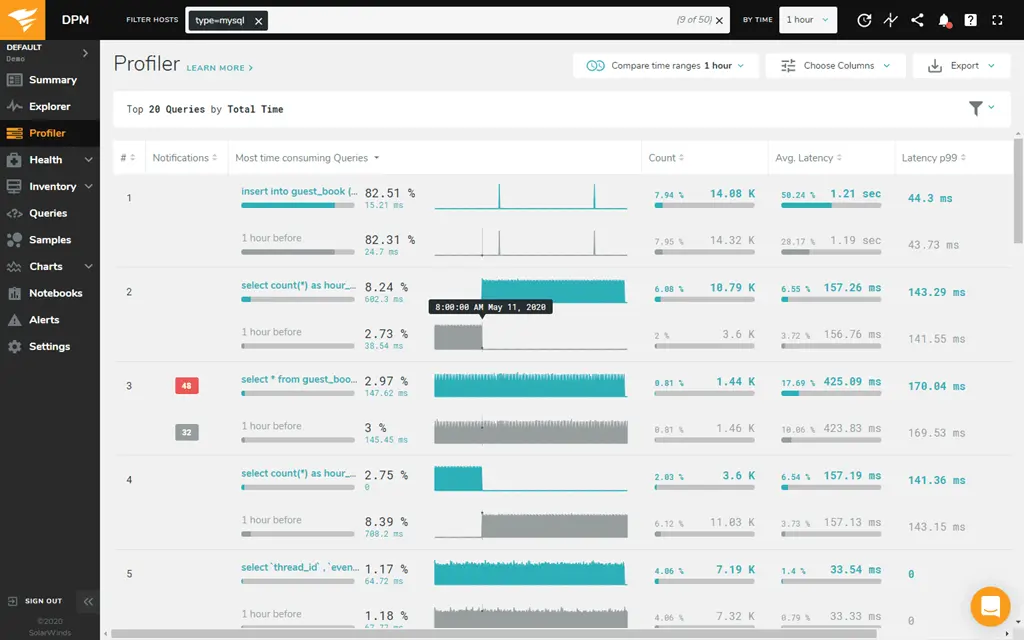Click the SolarWinds logo in the top-left corner

pyautogui.click(x=20, y=20)
